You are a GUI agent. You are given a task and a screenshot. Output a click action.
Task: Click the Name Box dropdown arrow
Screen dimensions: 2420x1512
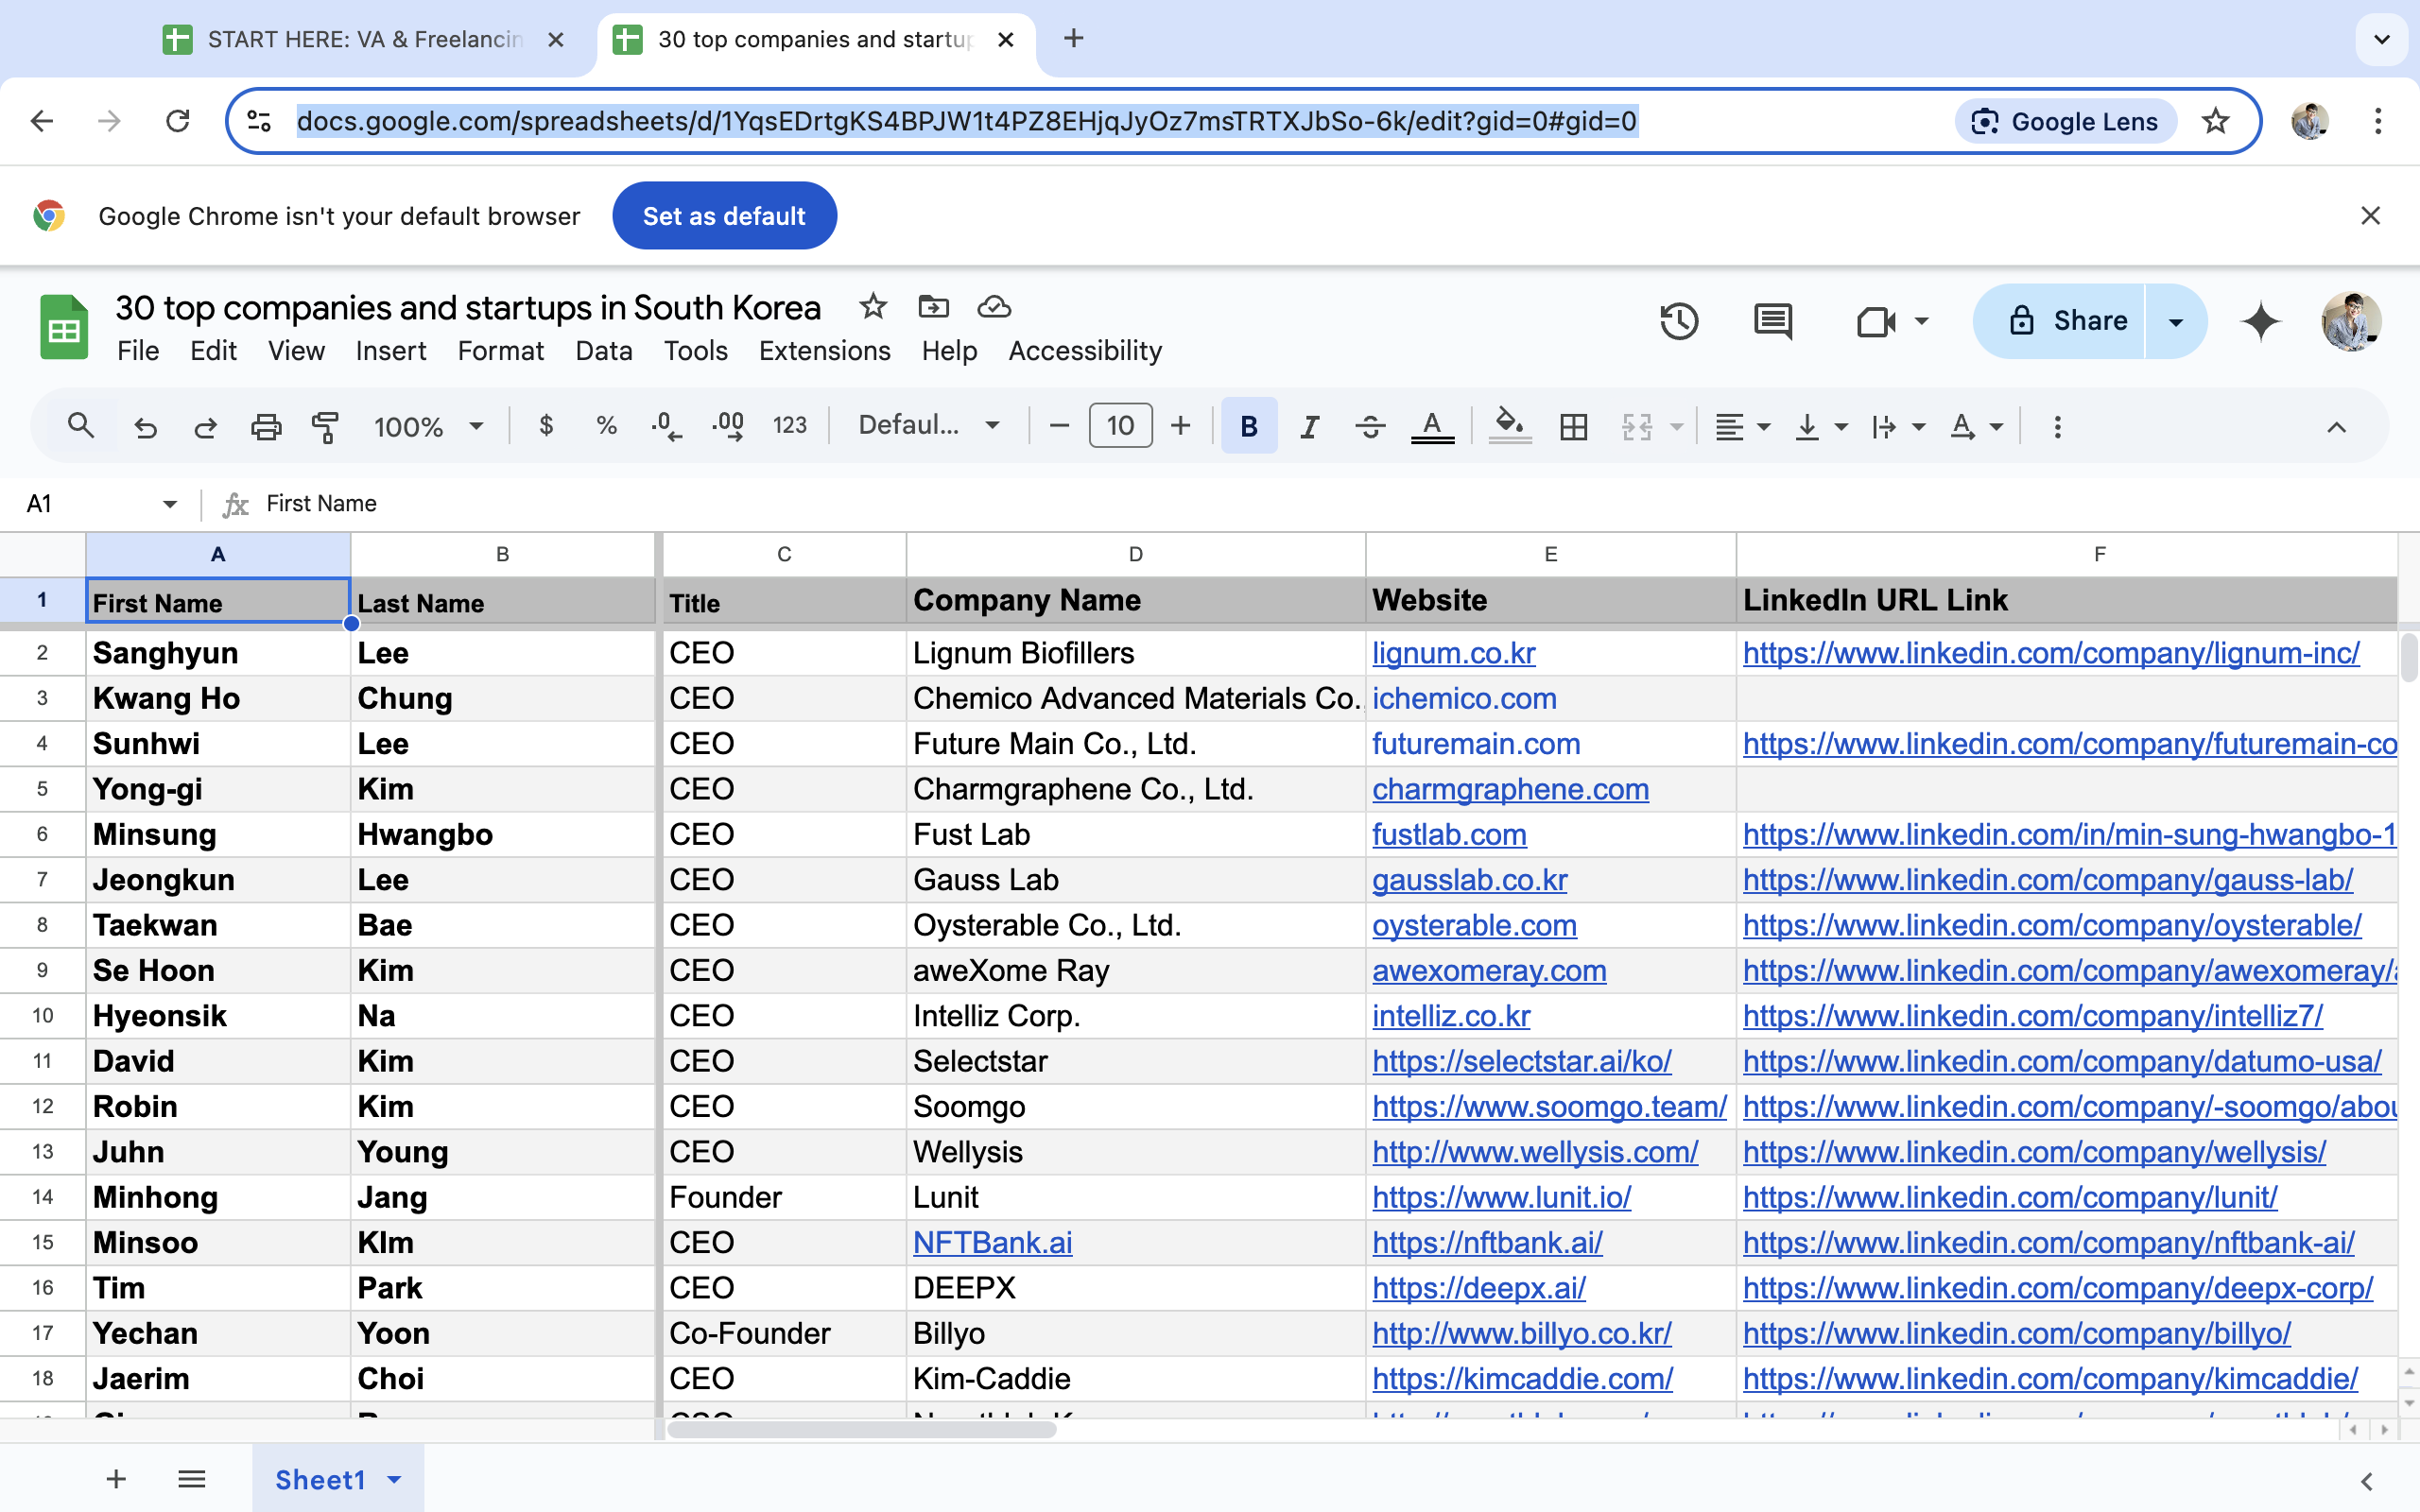point(170,503)
